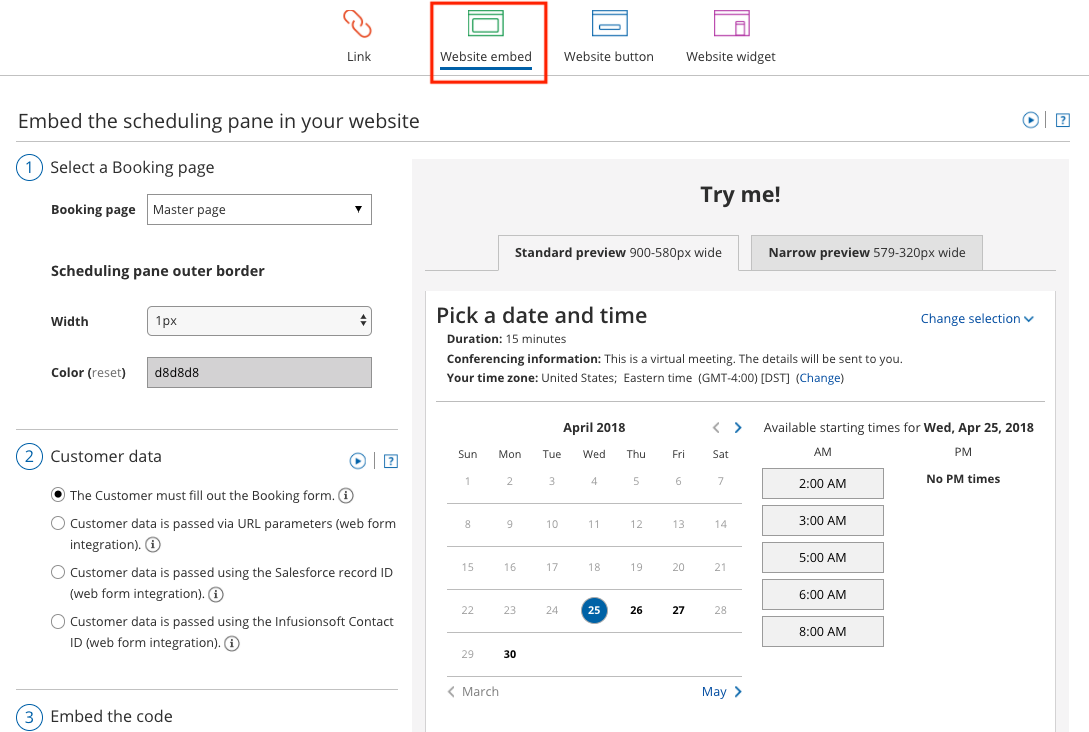Viewport: 1089px width, 732px height.
Task: Open the Customer data help icon
Action: 391,461
